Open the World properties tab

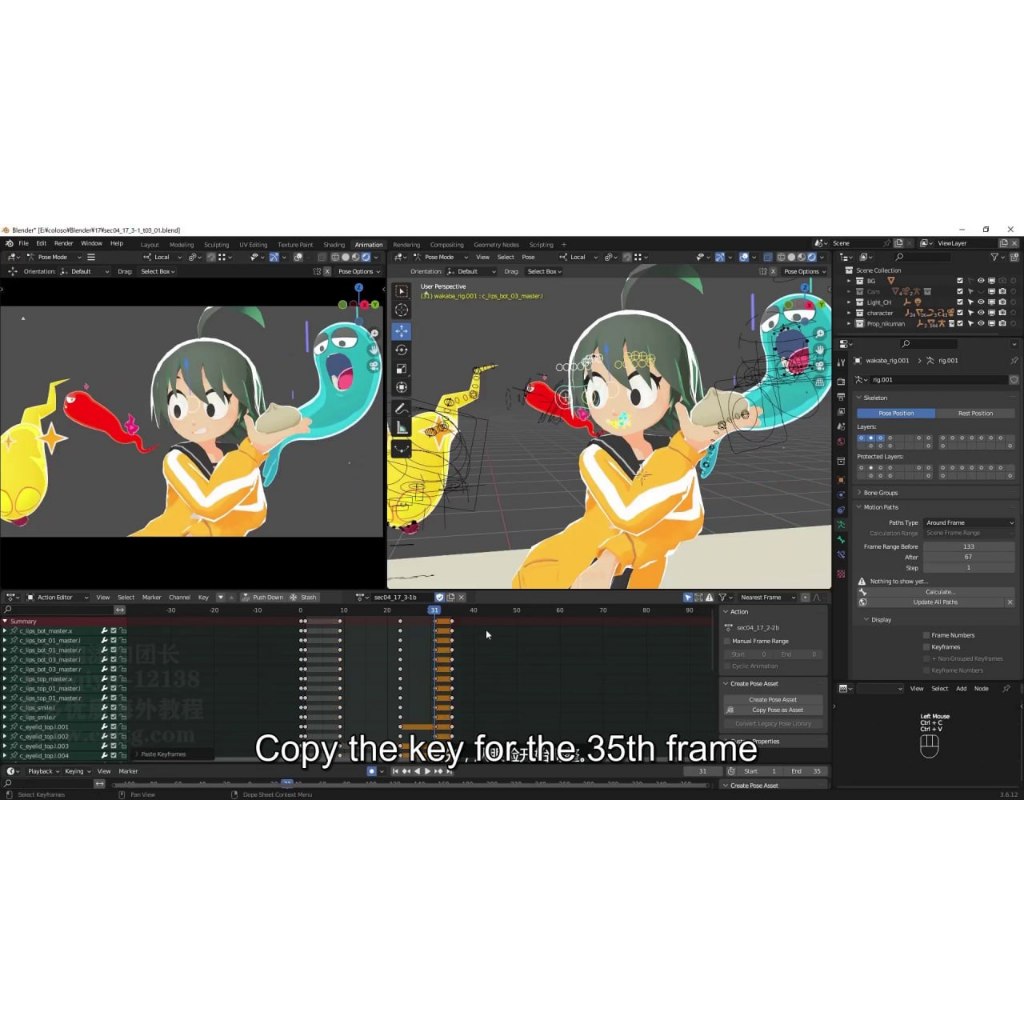[x=841, y=441]
